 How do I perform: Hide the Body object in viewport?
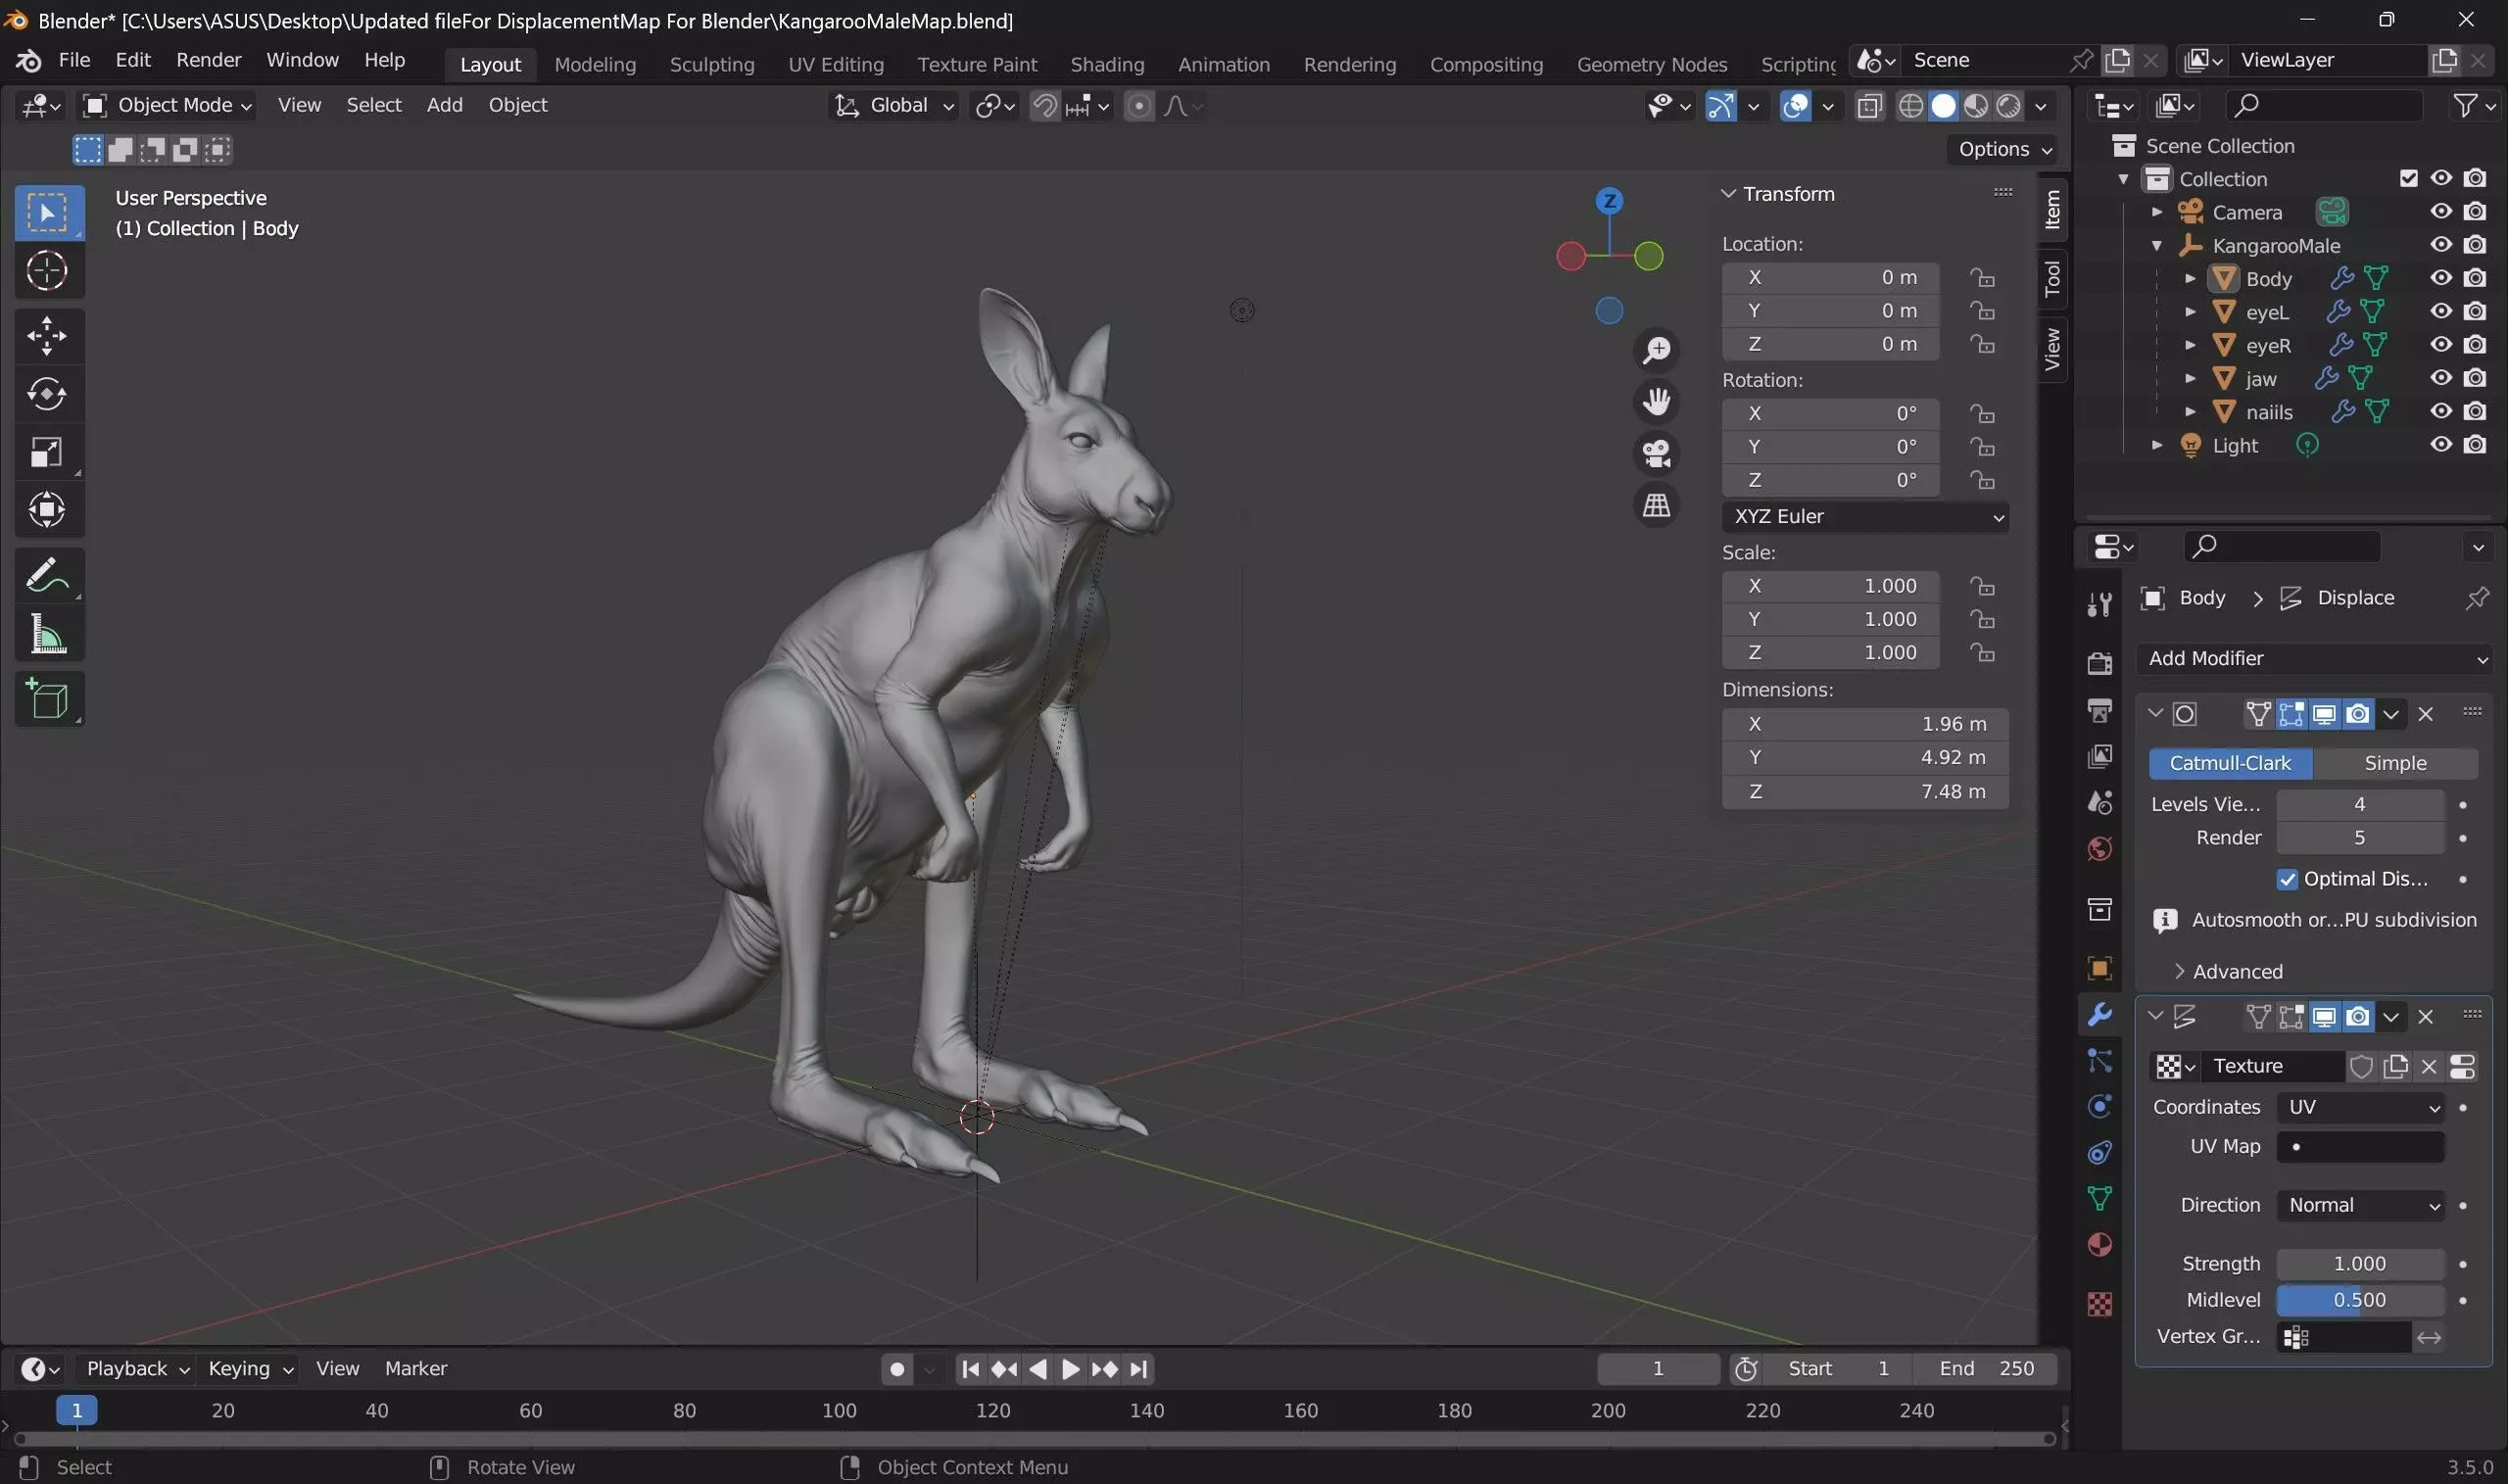pyautogui.click(x=2441, y=278)
